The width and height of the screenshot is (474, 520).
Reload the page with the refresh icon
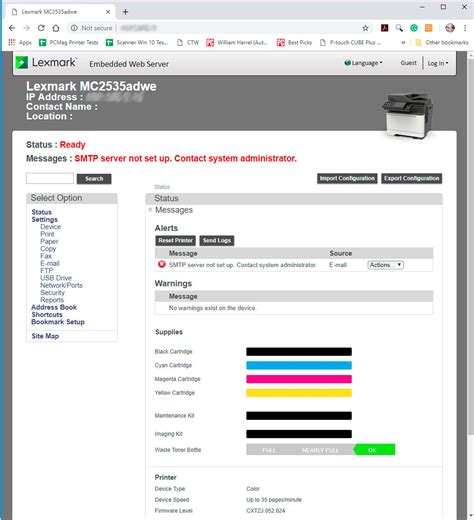[x=41, y=28]
